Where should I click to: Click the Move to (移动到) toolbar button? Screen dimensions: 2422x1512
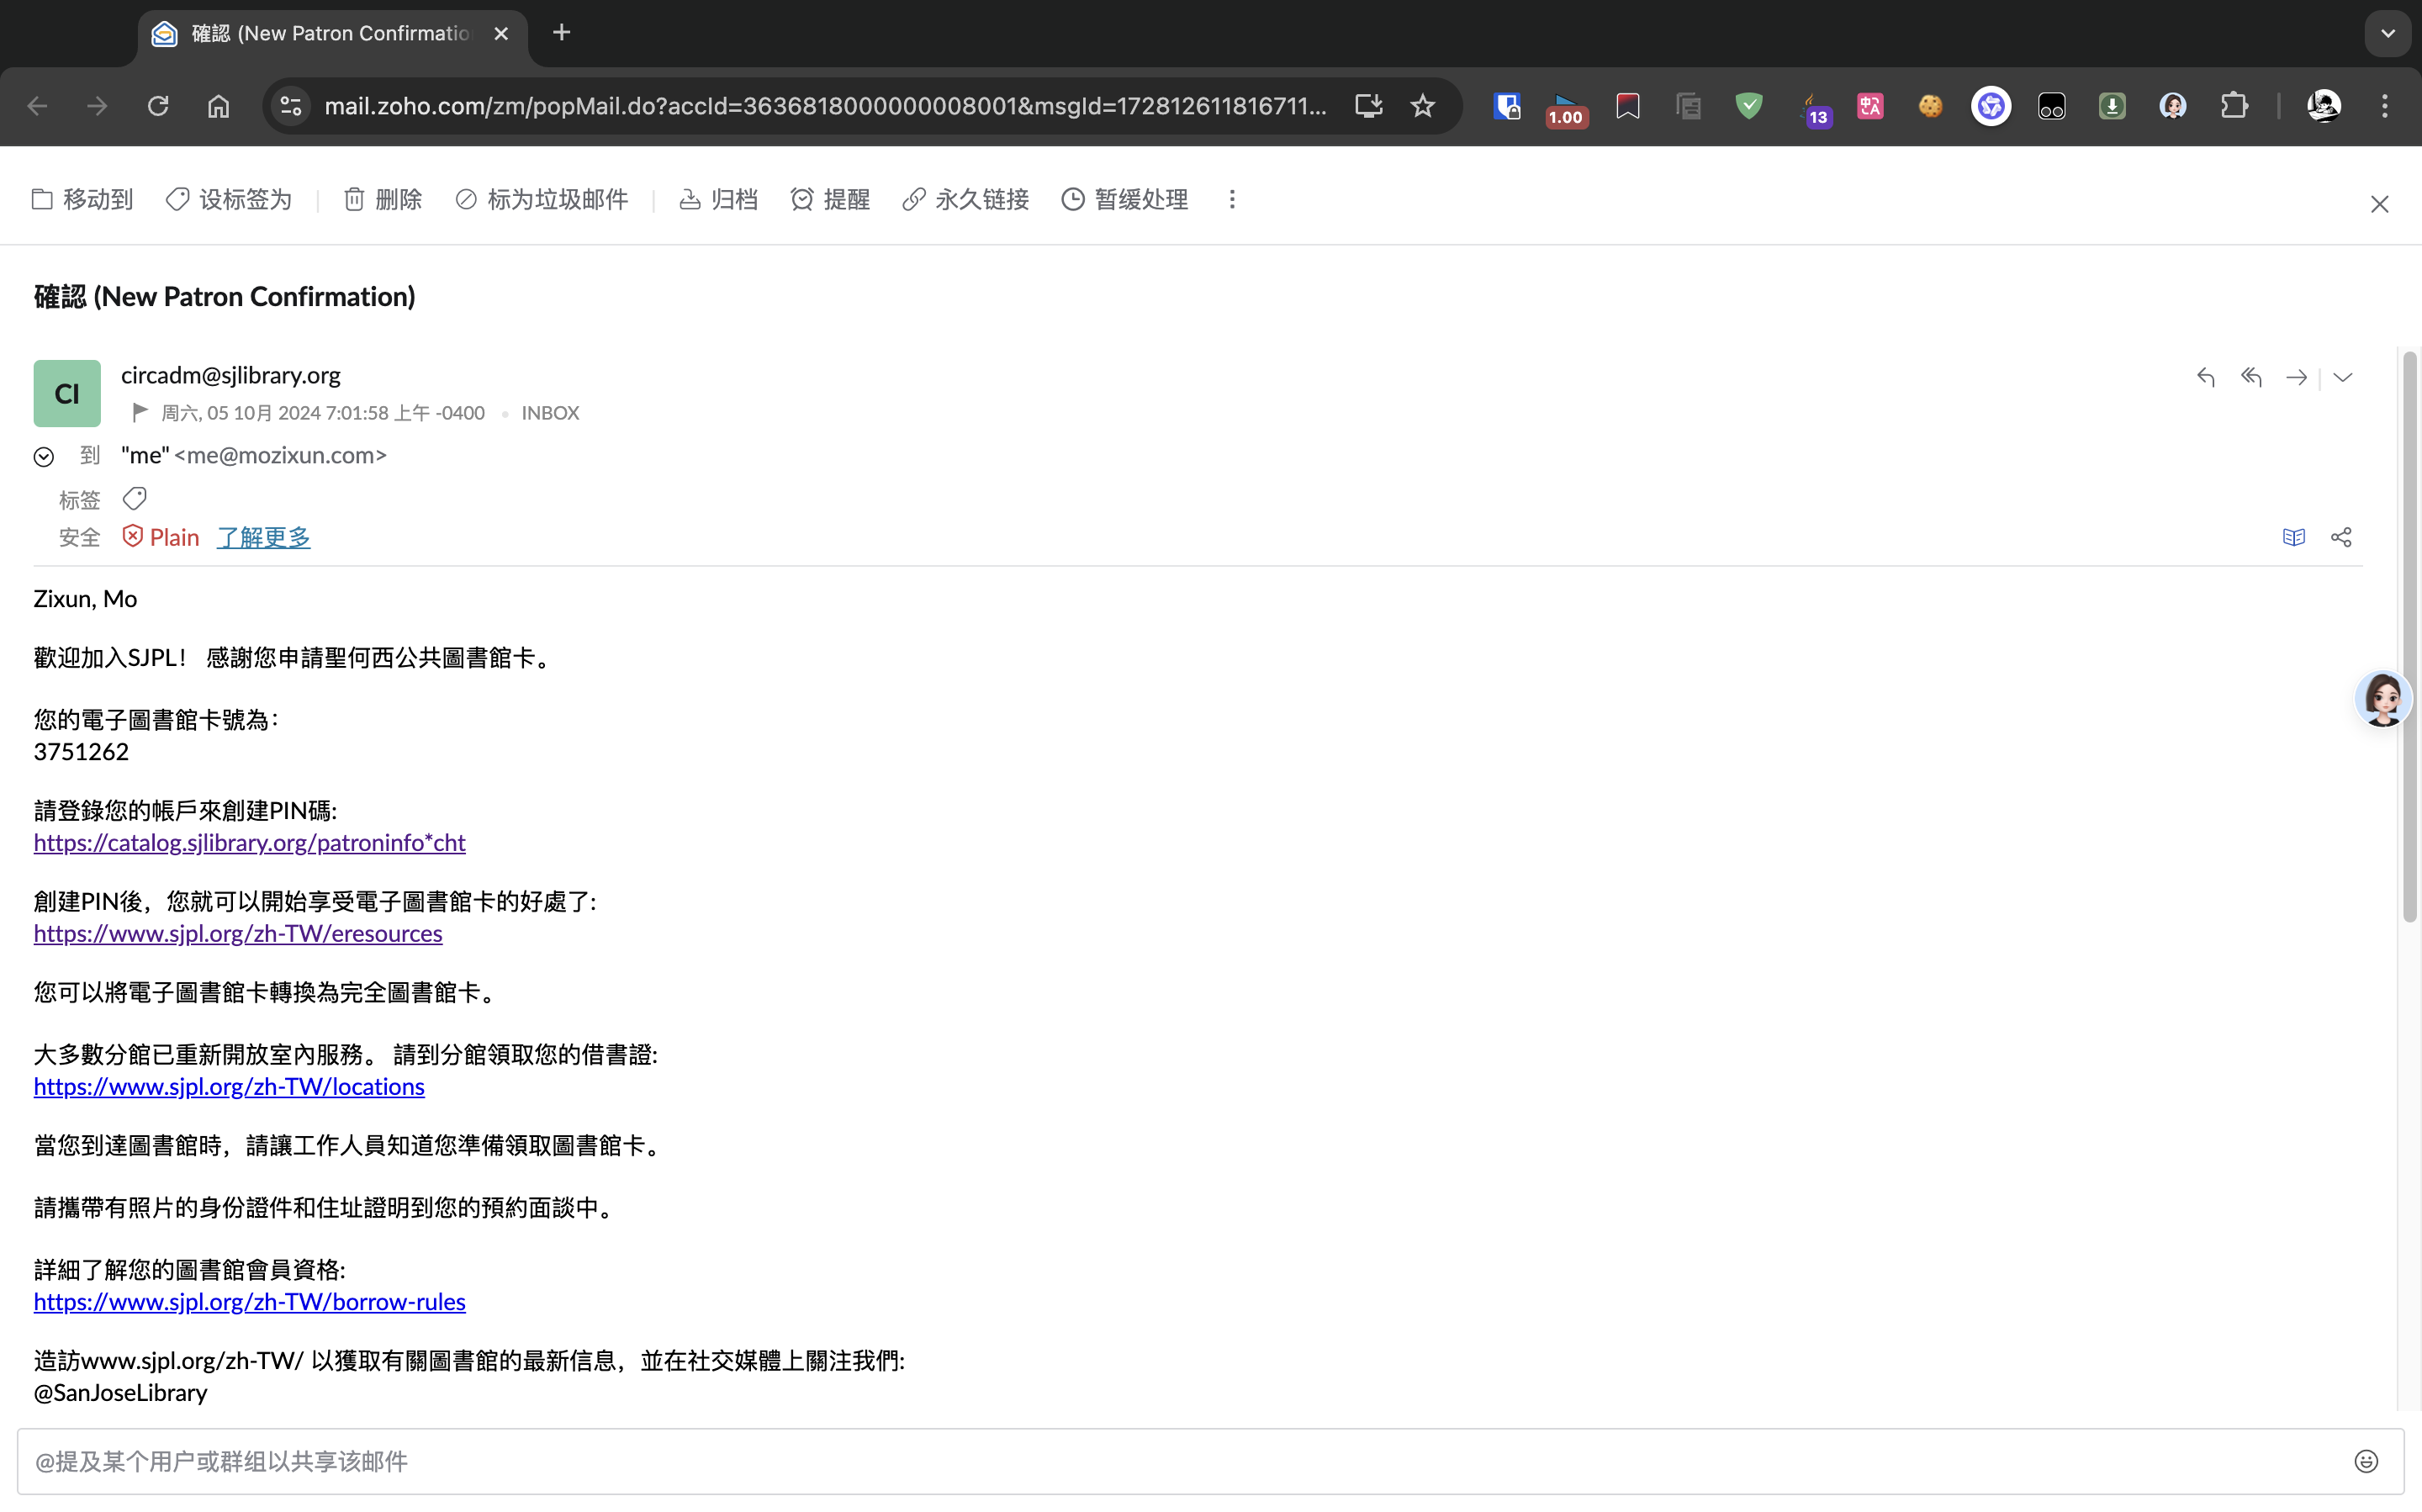click(x=82, y=199)
